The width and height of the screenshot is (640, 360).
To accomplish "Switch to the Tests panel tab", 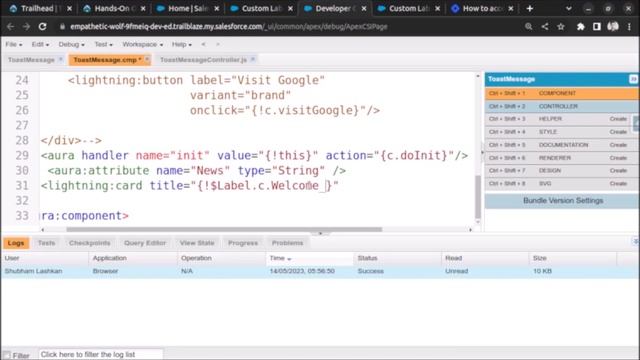I will tap(46, 243).
